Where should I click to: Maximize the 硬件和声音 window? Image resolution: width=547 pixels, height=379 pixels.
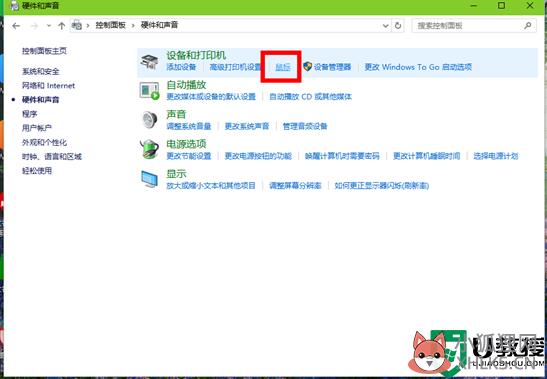(501, 6)
